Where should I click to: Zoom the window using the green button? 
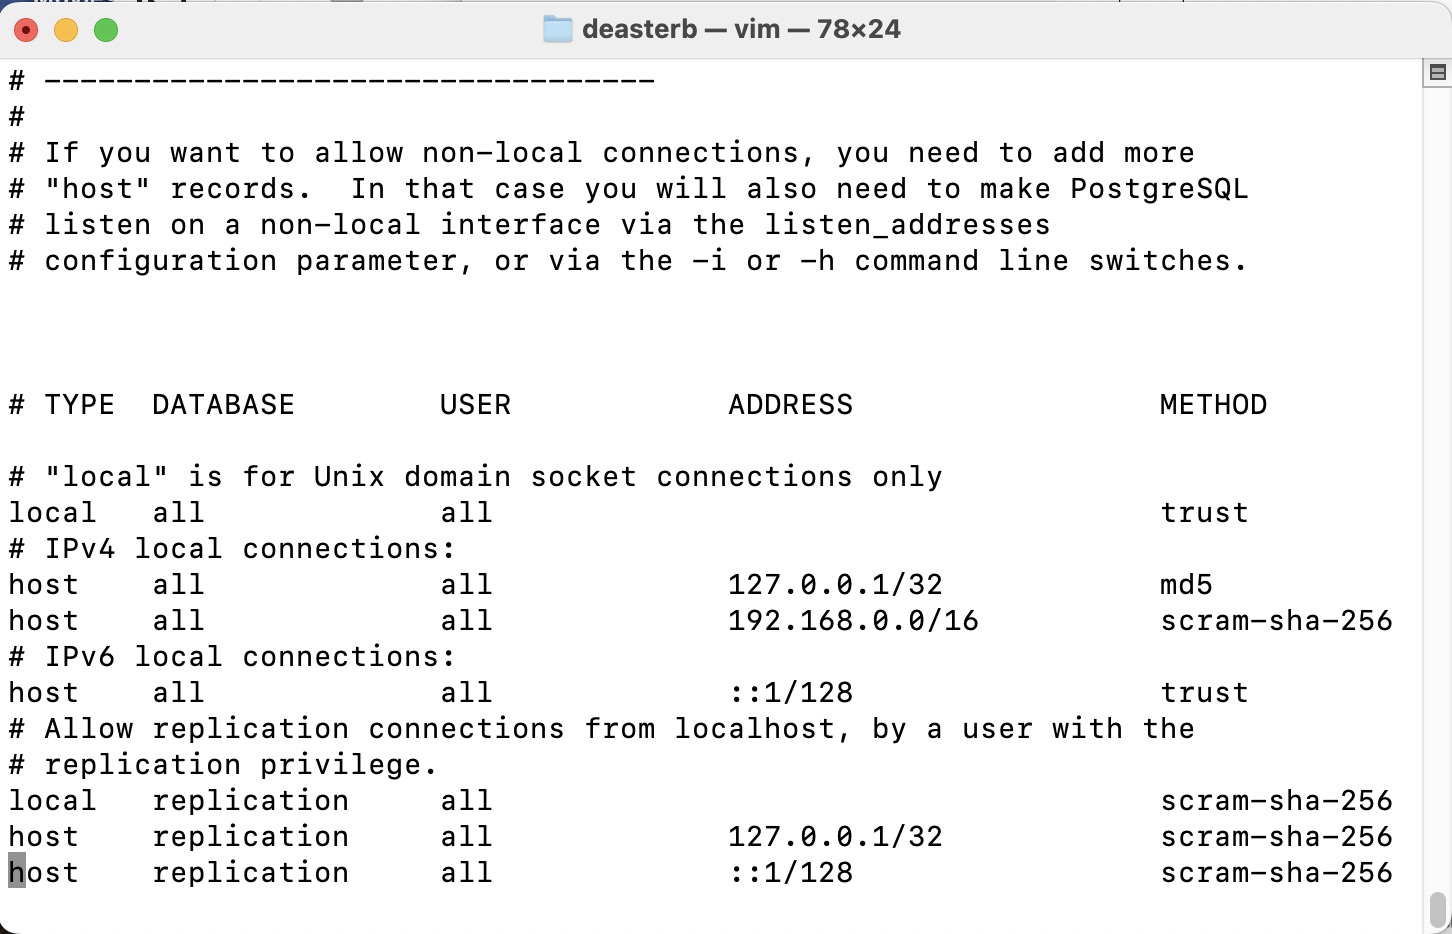[x=106, y=30]
